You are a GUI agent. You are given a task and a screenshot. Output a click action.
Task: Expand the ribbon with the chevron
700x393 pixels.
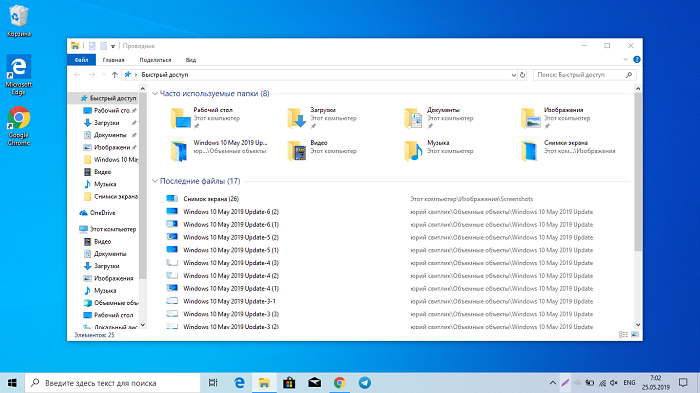coord(625,59)
